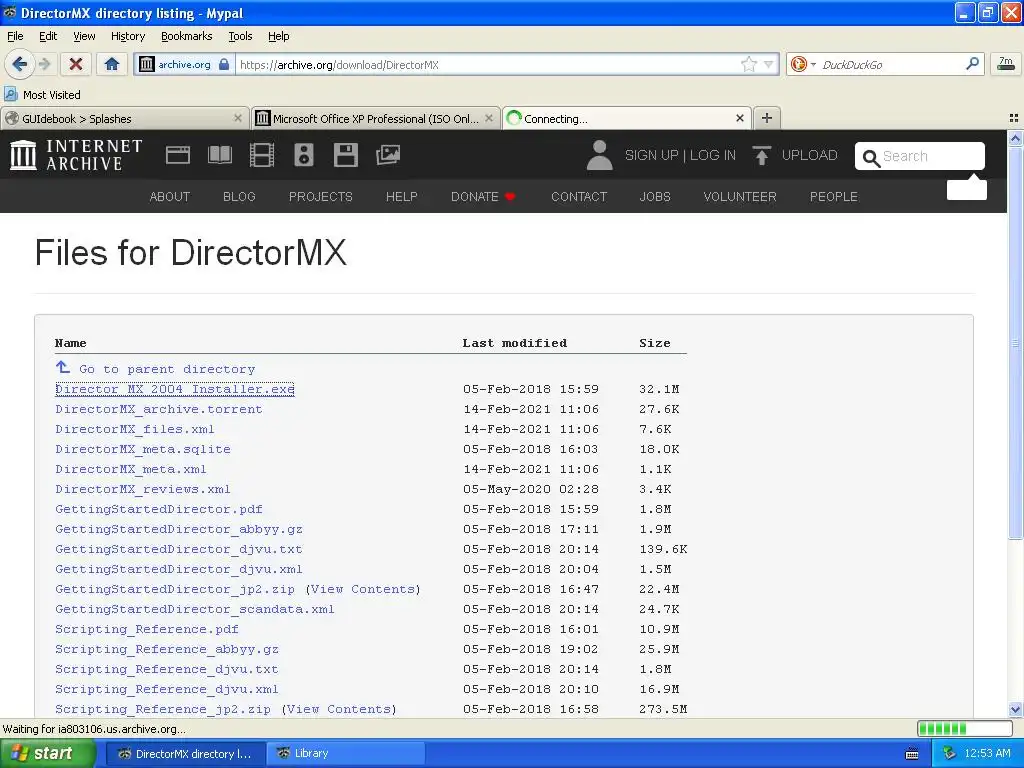Click the PROJECTS navigation link

pyautogui.click(x=321, y=197)
